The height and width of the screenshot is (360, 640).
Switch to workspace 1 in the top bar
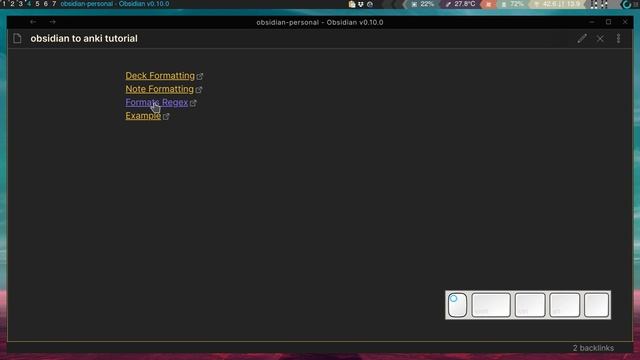(x=4, y=4)
